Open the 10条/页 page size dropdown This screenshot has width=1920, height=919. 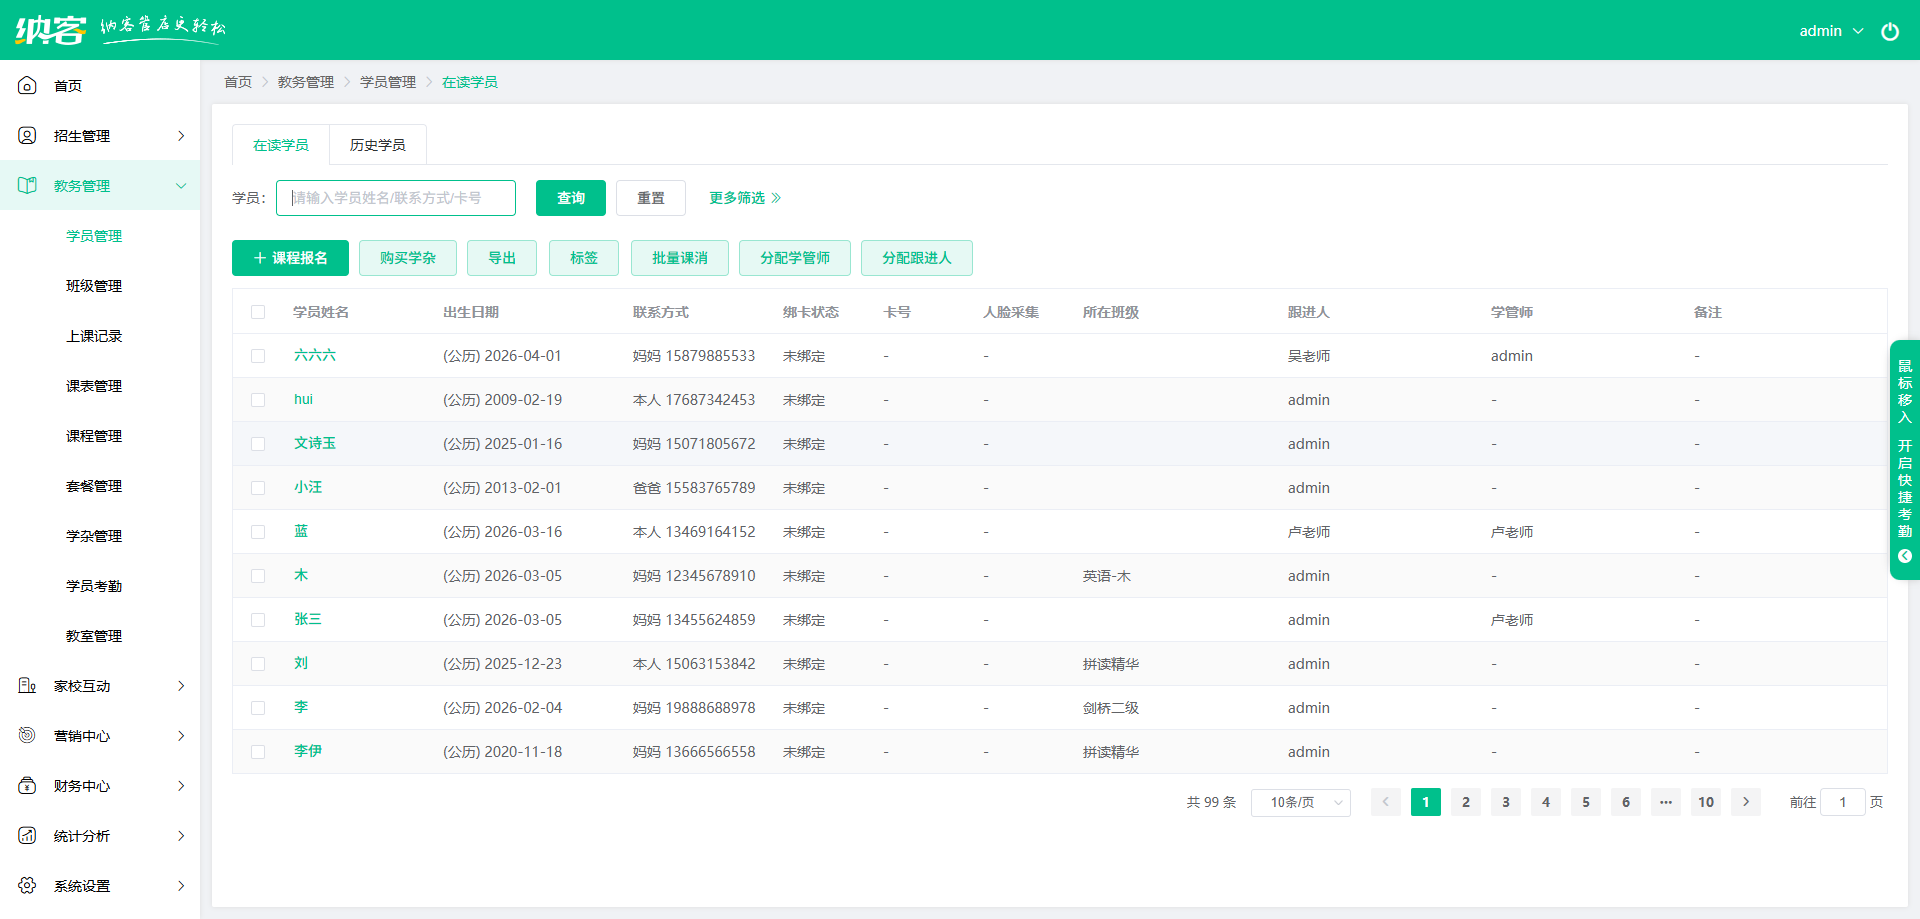click(1300, 803)
